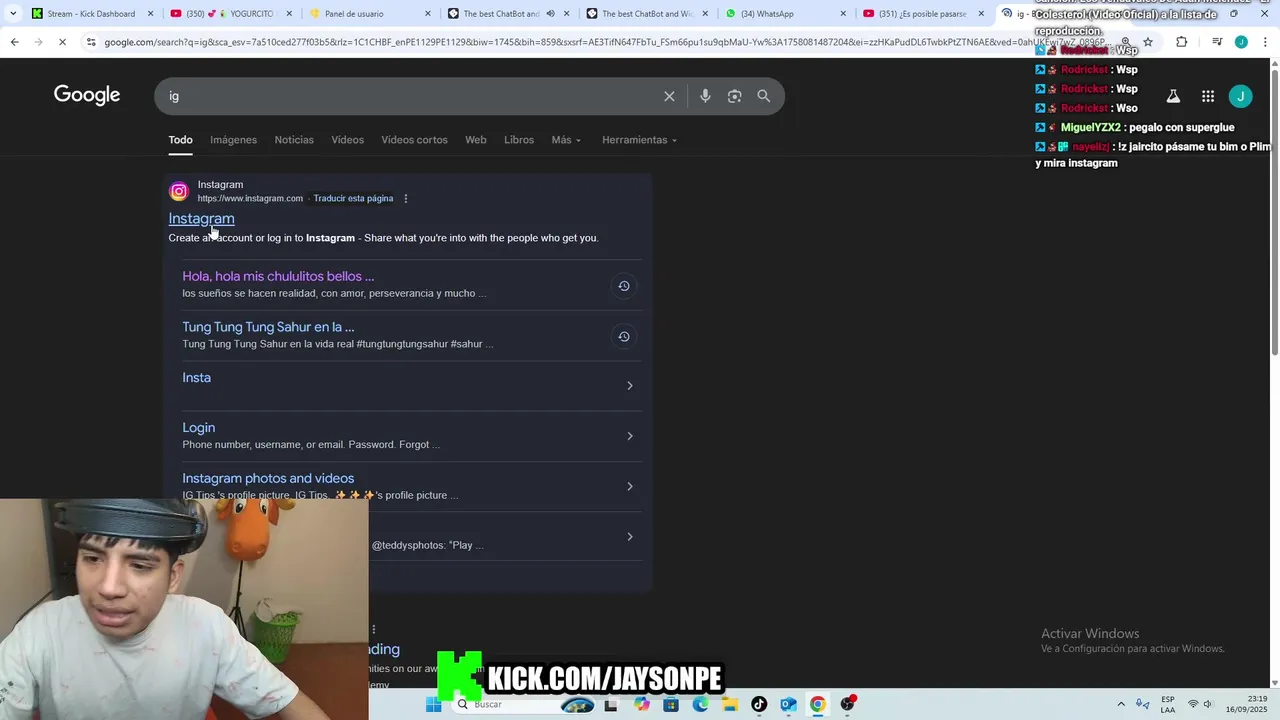Open Tung Tung Tung Sahur en la link
Screen dimensions: 1280x720
(268, 327)
